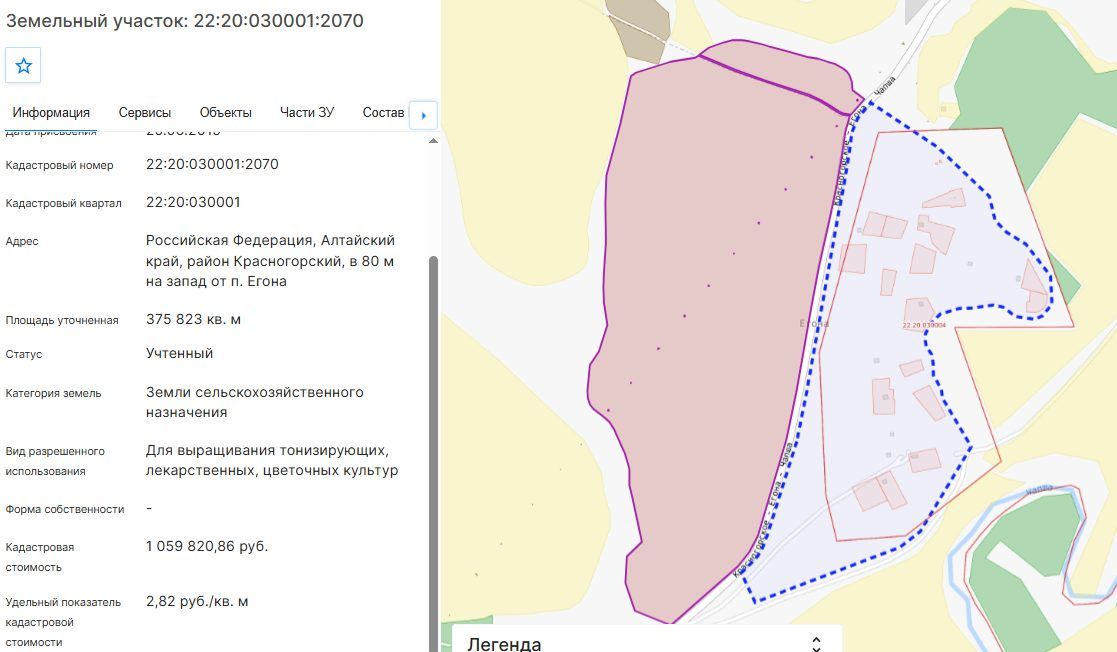Screen dimensions: 1117x652
Task: Click the address value text
Action: [270, 261]
